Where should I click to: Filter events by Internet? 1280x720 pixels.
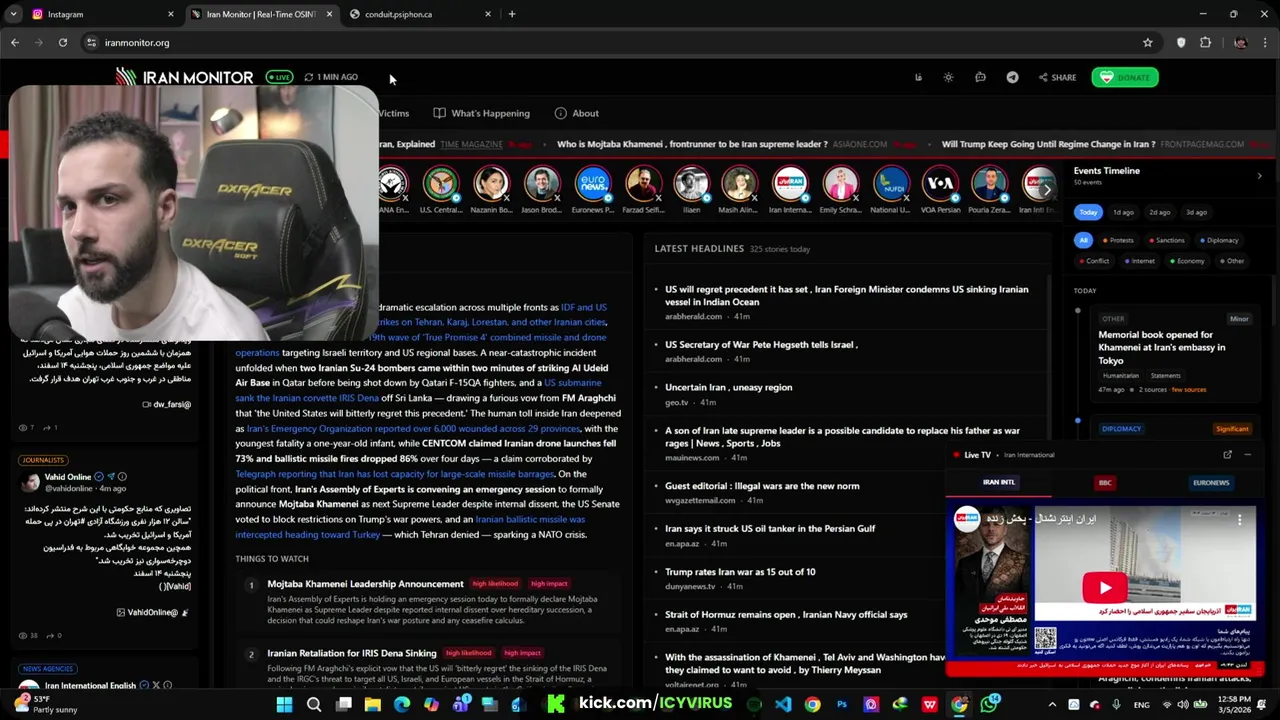tap(1139, 261)
